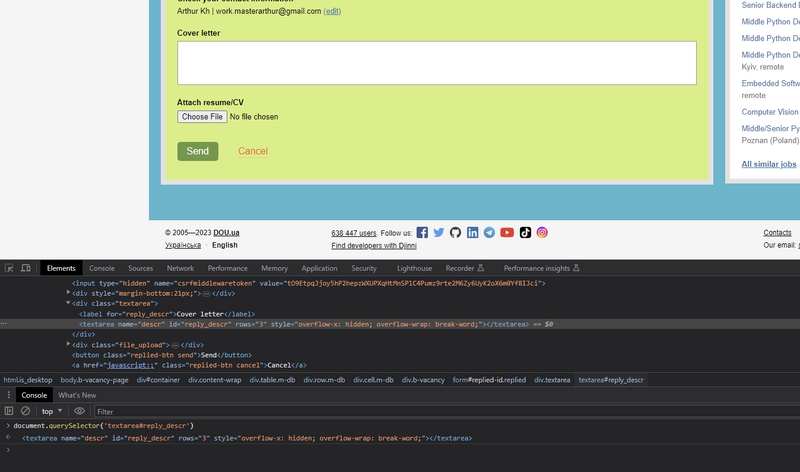Click the LinkedIn icon in the footer
This screenshot has width=800, height=472.
(472, 232)
